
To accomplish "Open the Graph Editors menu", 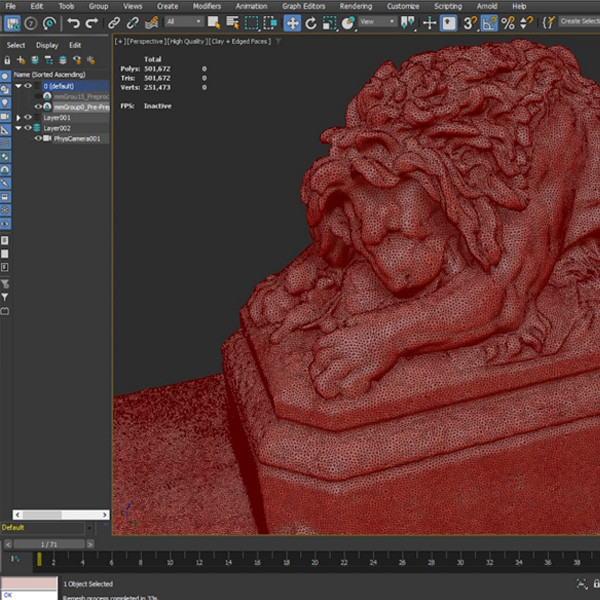I will (303, 6).
